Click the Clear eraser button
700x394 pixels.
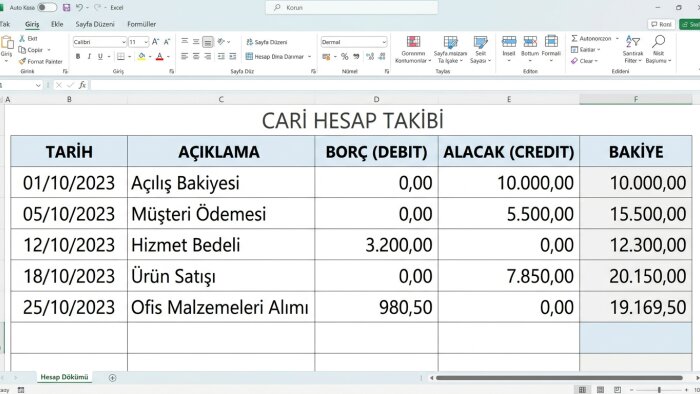click(584, 61)
